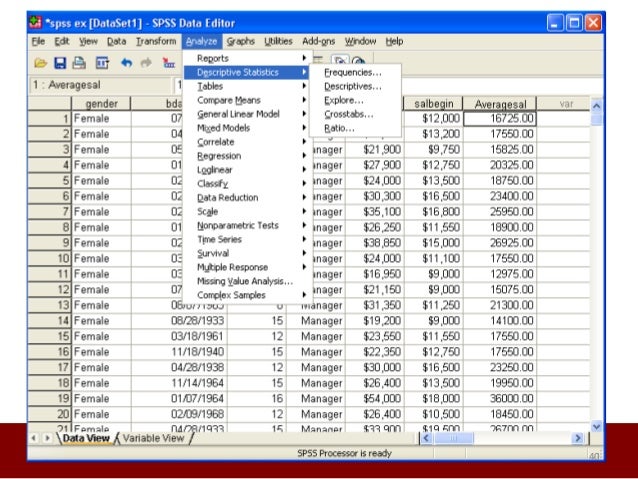Click the gender column header
This screenshot has height=479, width=638.
tap(101, 104)
